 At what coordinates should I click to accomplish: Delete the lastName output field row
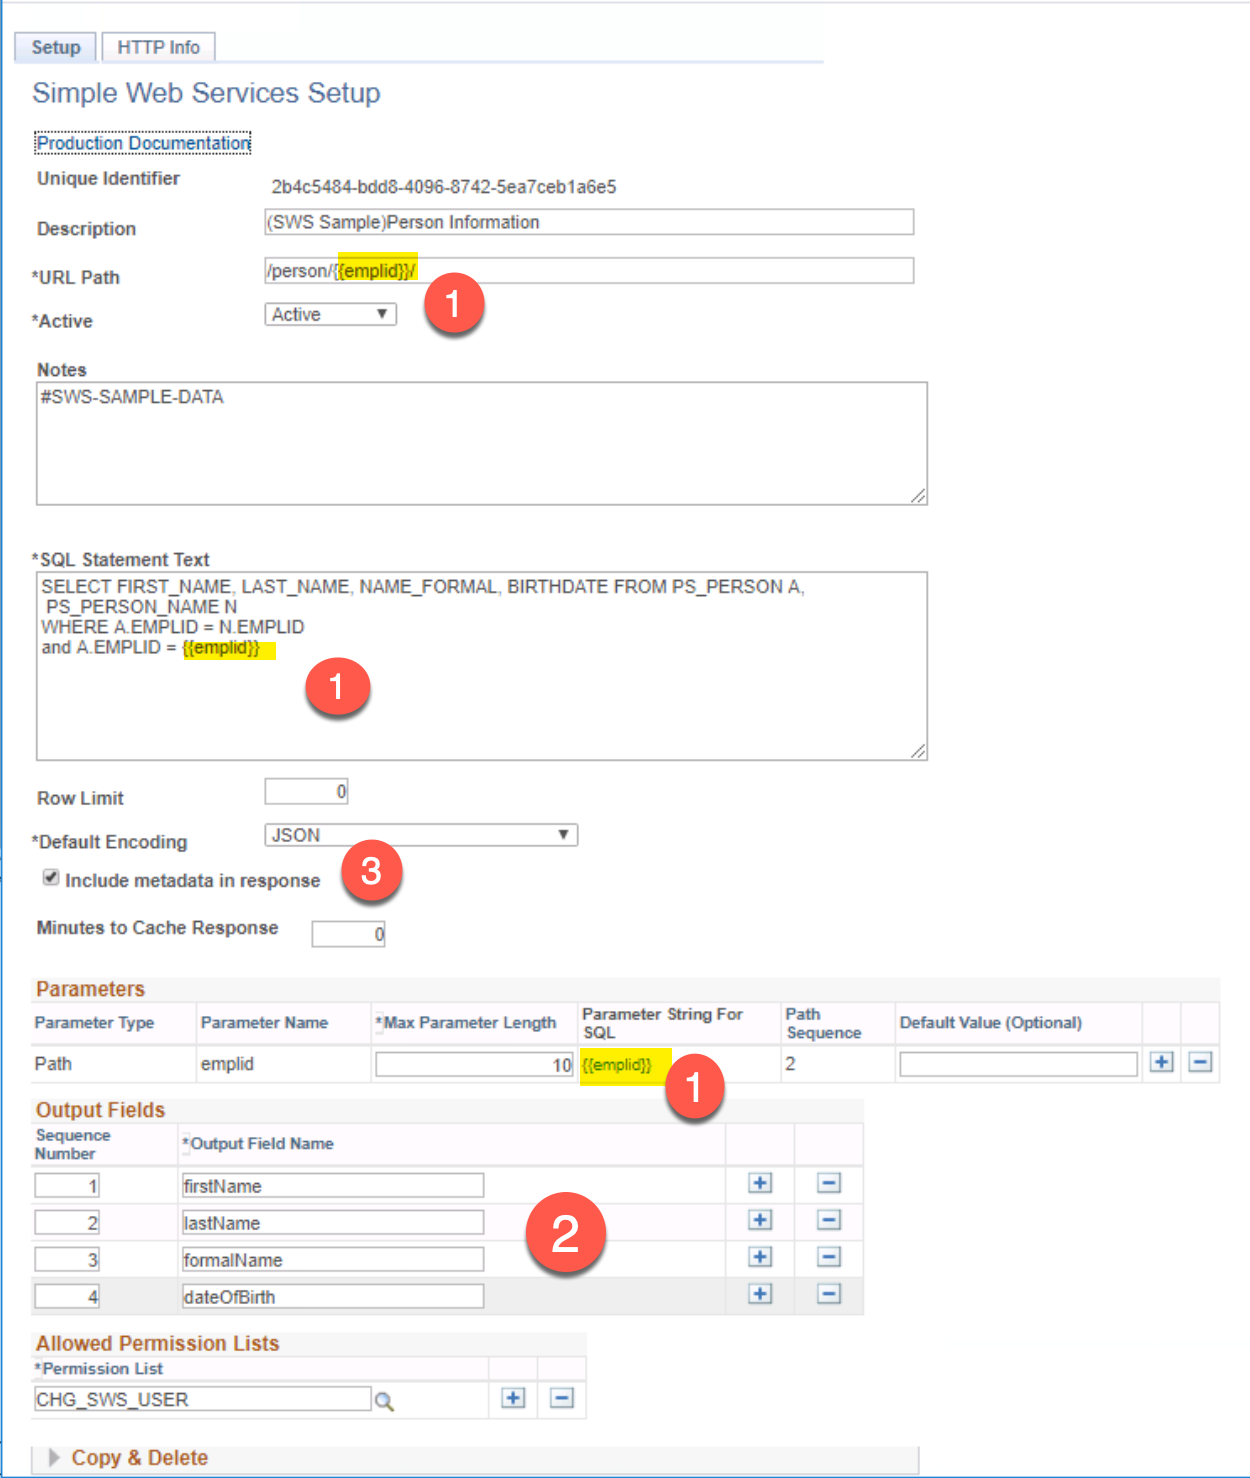point(829,1220)
